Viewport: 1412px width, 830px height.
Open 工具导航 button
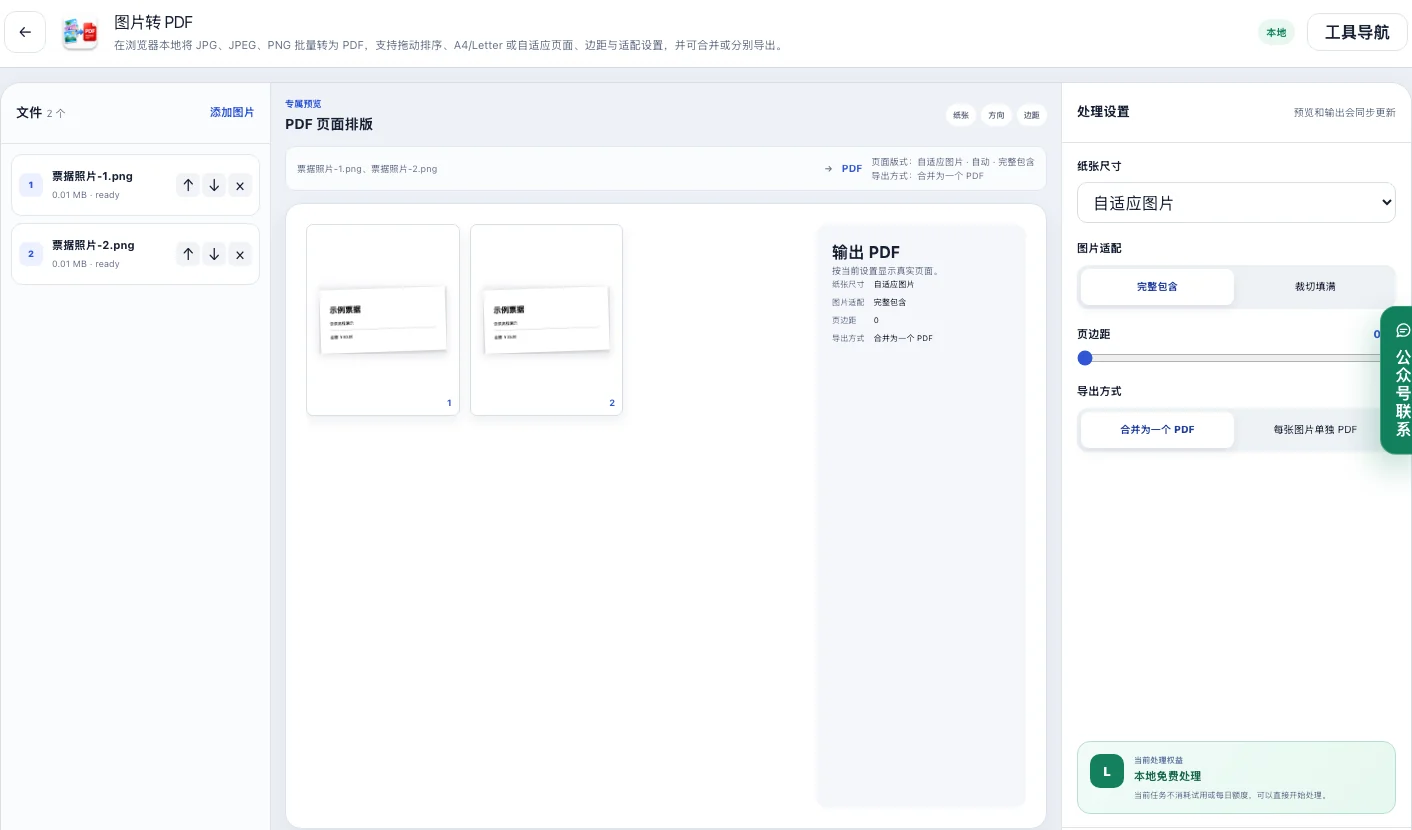[1357, 32]
